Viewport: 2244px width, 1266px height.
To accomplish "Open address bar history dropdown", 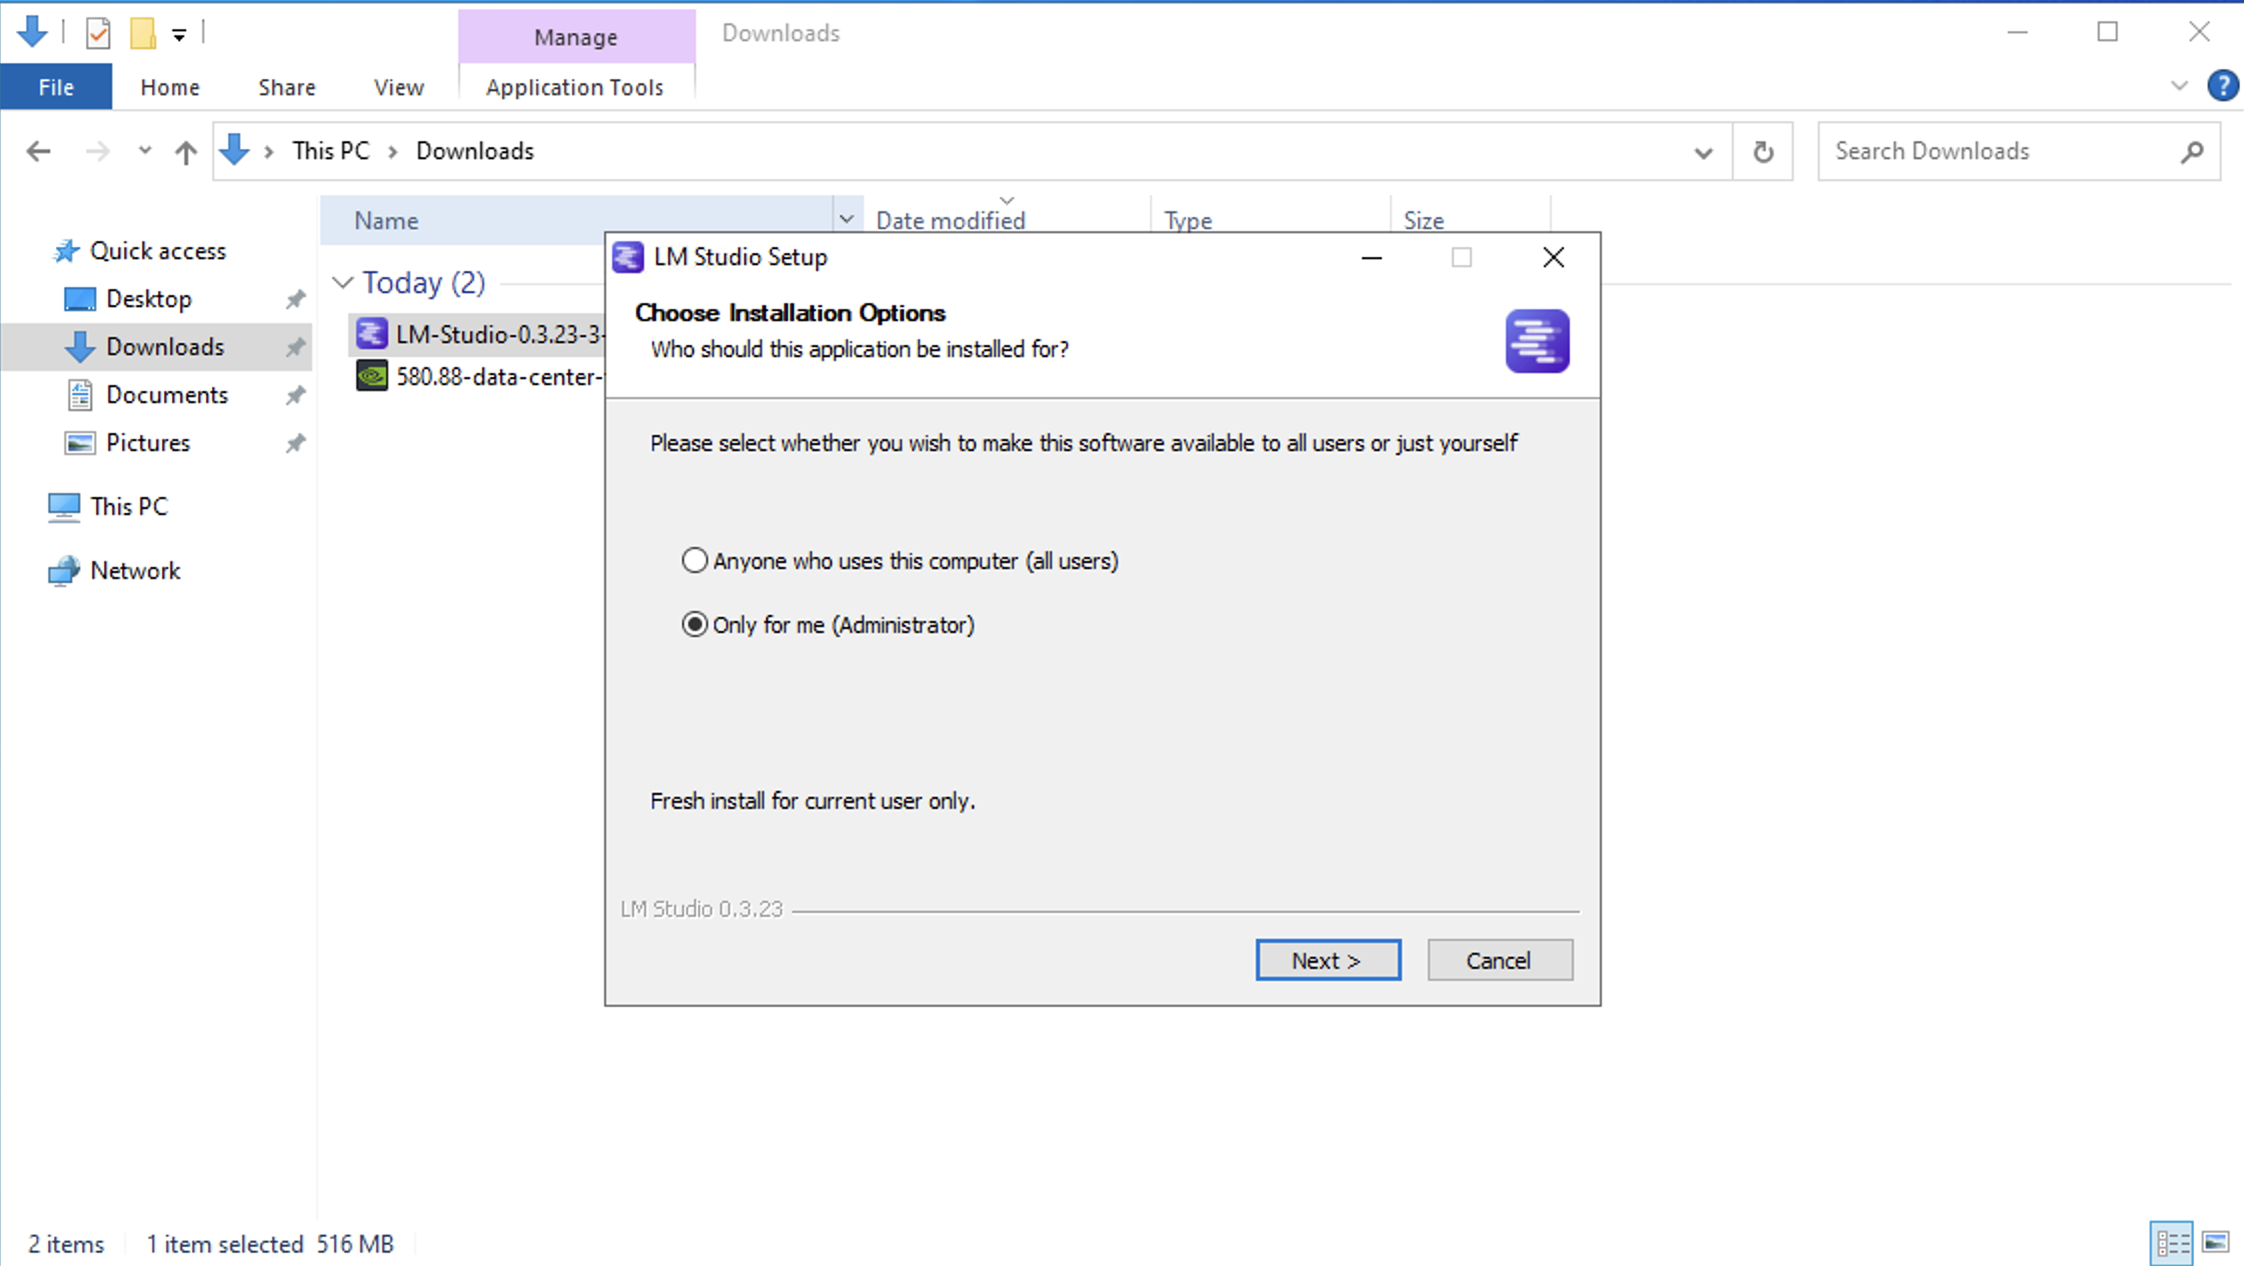I will tap(1703, 152).
